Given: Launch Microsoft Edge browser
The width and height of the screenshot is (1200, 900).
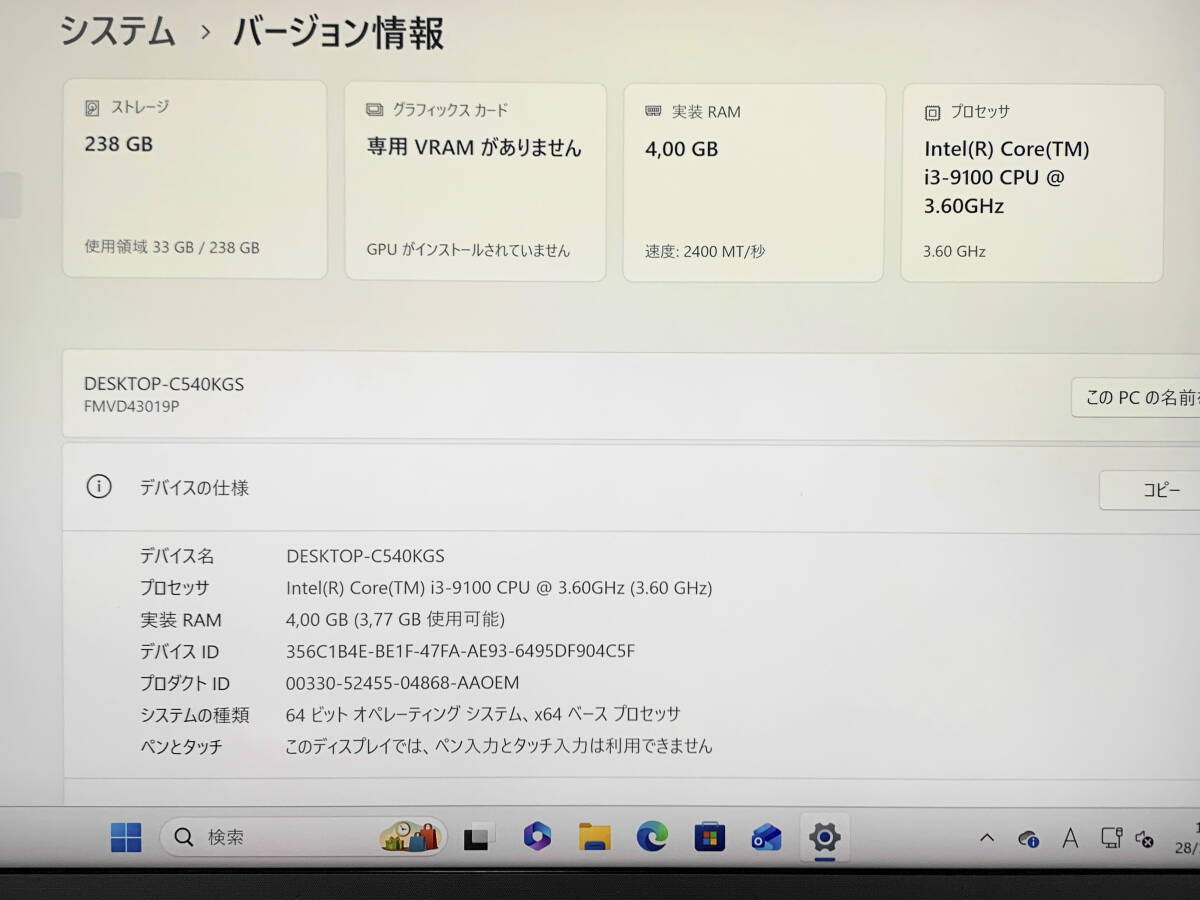Looking at the screenshot, I should (652, 836).
